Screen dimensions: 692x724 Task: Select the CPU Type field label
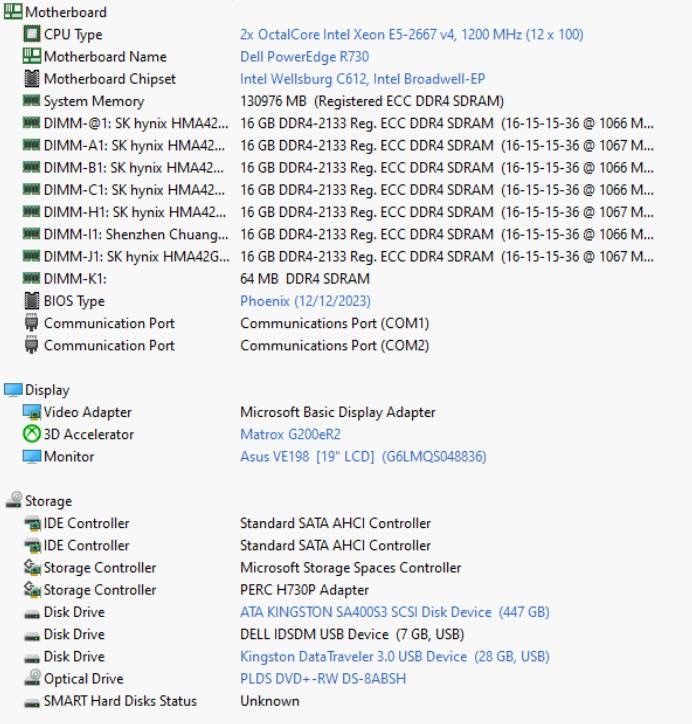coord(73,35)
